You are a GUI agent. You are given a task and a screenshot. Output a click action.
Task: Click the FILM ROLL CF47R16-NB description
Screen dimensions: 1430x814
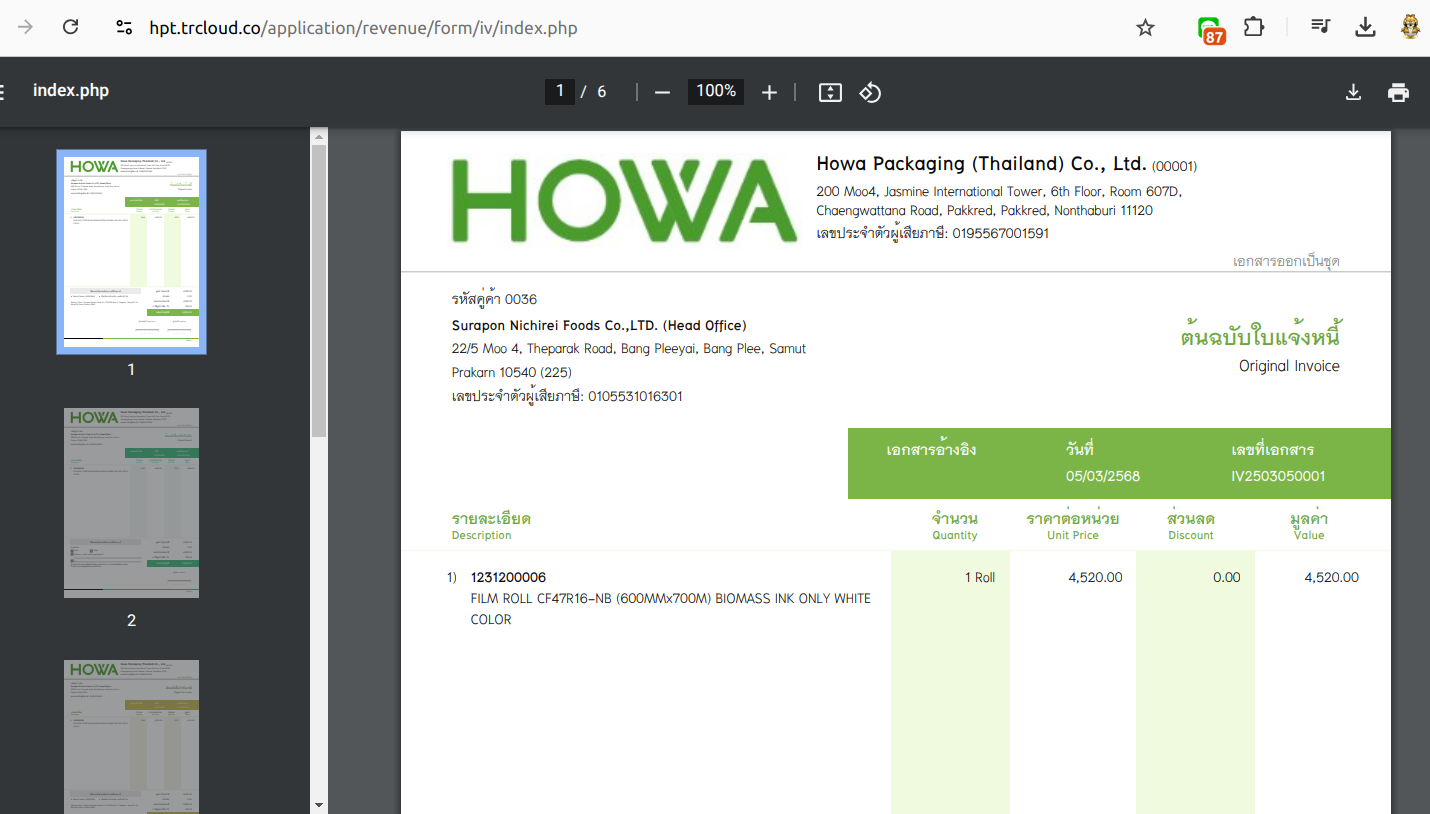pos(671,609)
